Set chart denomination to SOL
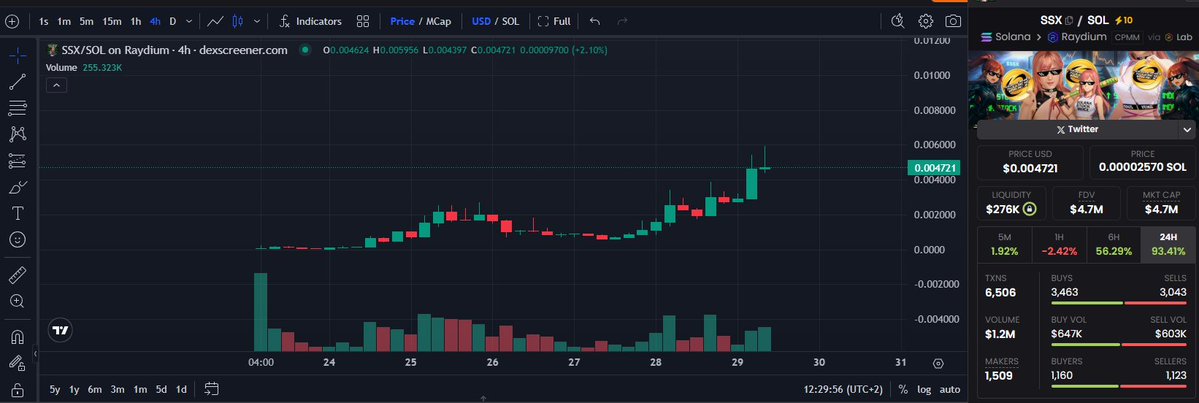The height and width of the screenshot is (403, 1199). (510, 21)
